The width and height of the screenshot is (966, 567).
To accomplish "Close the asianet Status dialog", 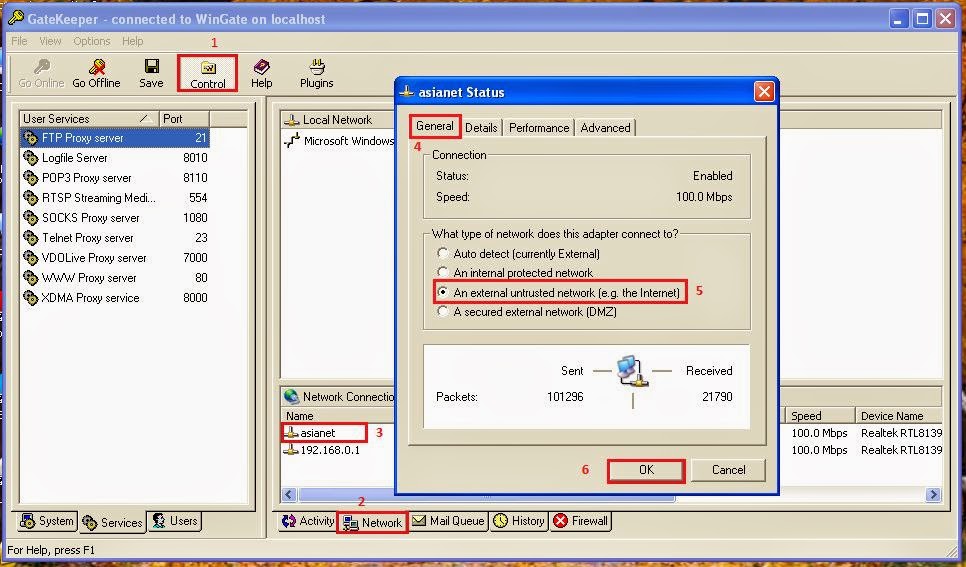I will point(764,92).
